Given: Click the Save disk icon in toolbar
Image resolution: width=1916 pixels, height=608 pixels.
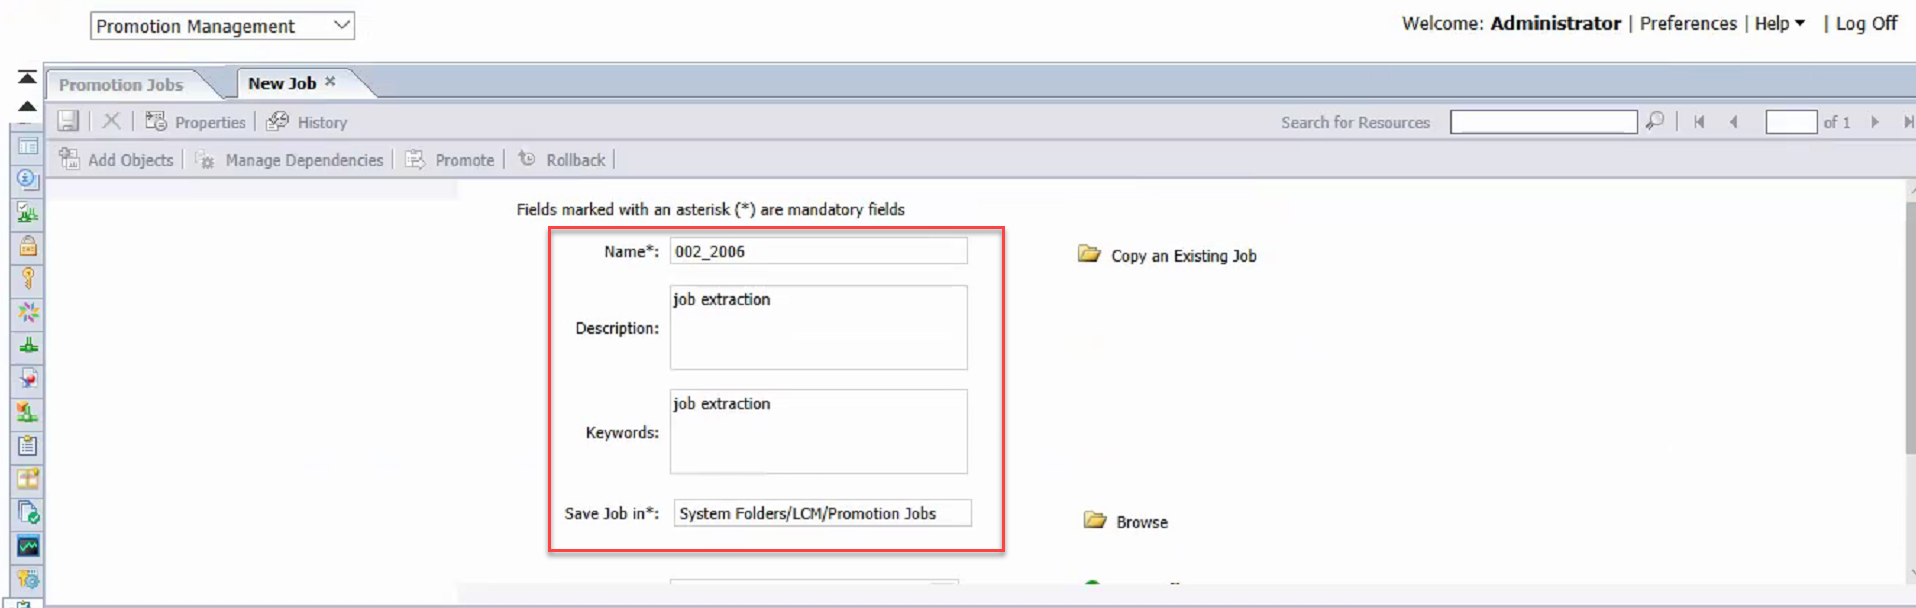Looking at the screenshot, I should pos(68,121).
